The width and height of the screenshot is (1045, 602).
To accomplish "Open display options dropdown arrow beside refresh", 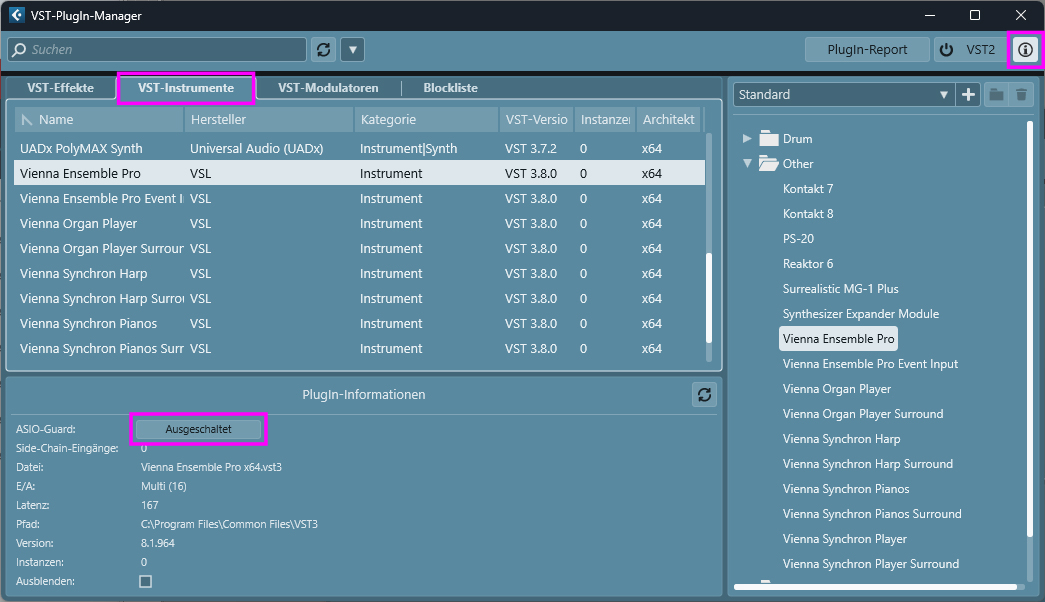I will [x=353, y=49].
